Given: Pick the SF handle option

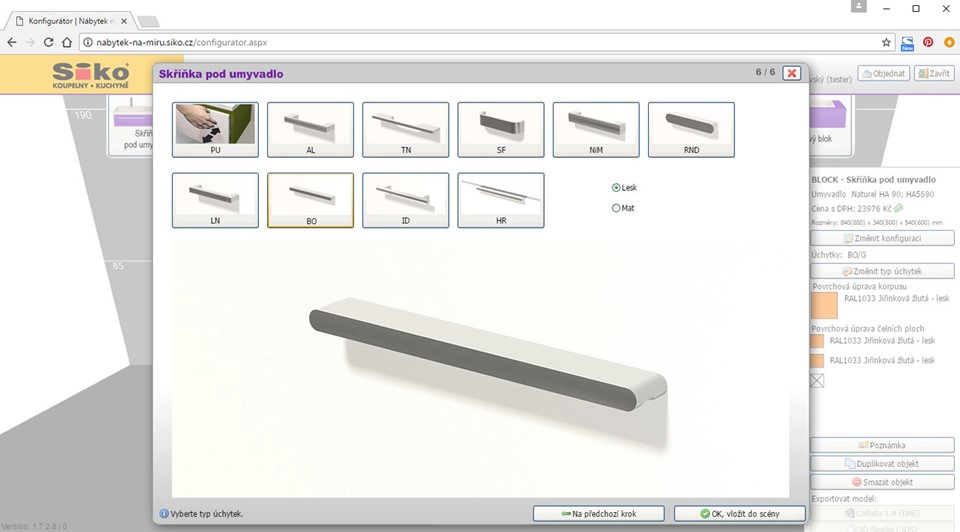Looking at the screenshot, I should (501, 130).
